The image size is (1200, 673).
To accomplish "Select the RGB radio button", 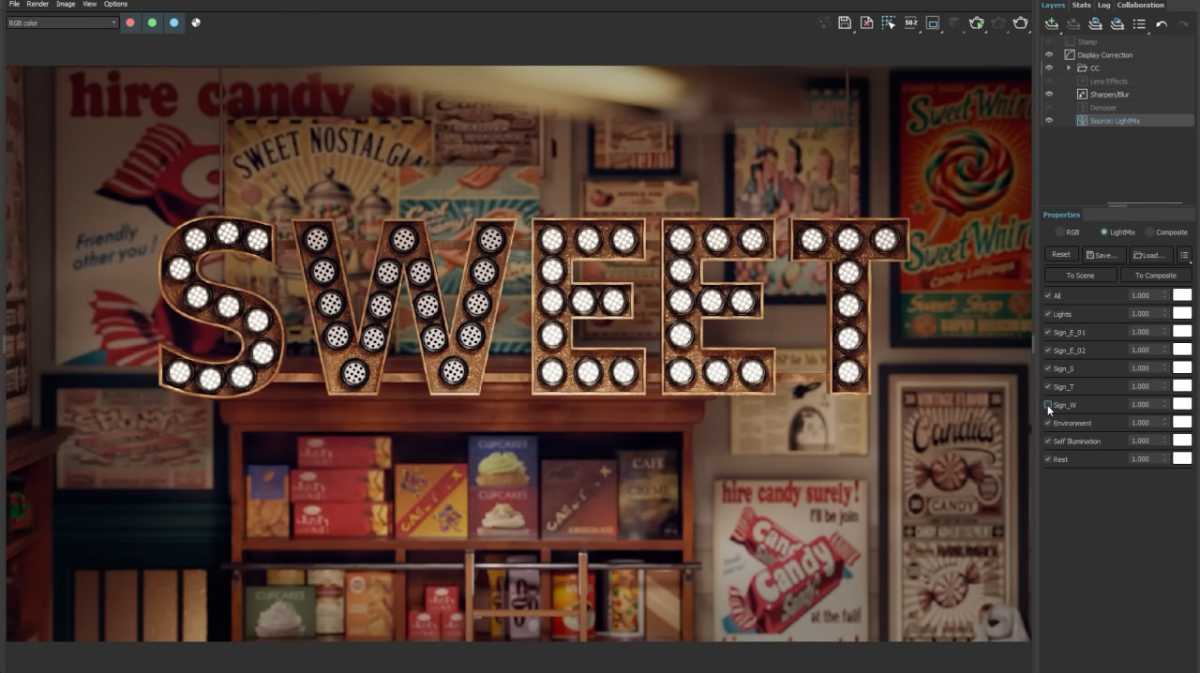I will click(1059, 232).
